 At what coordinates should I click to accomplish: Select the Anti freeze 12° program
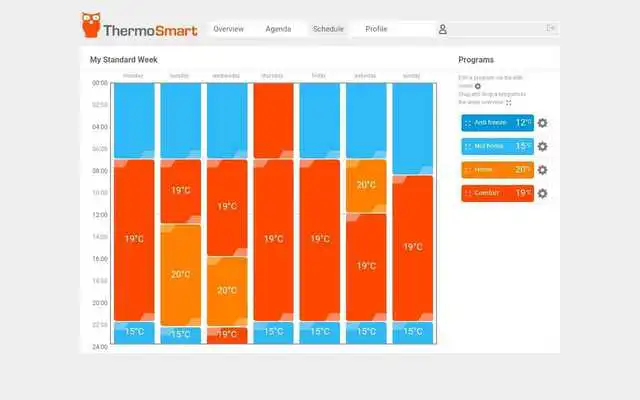498,123
